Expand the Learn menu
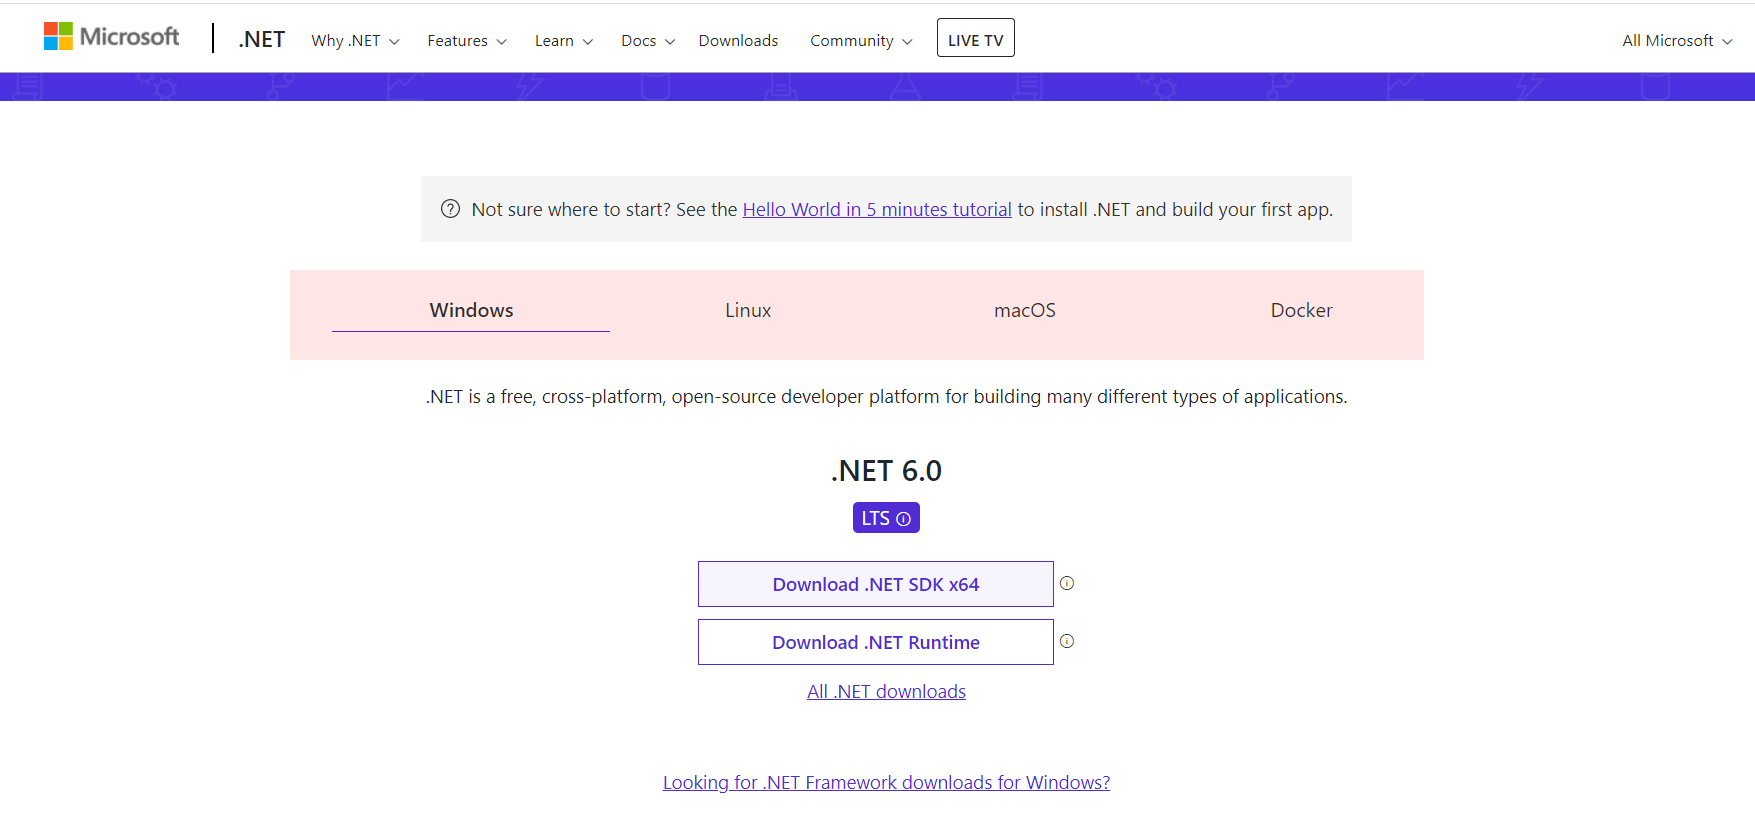Screen dimensions: 1755x826 pos(563,41)
